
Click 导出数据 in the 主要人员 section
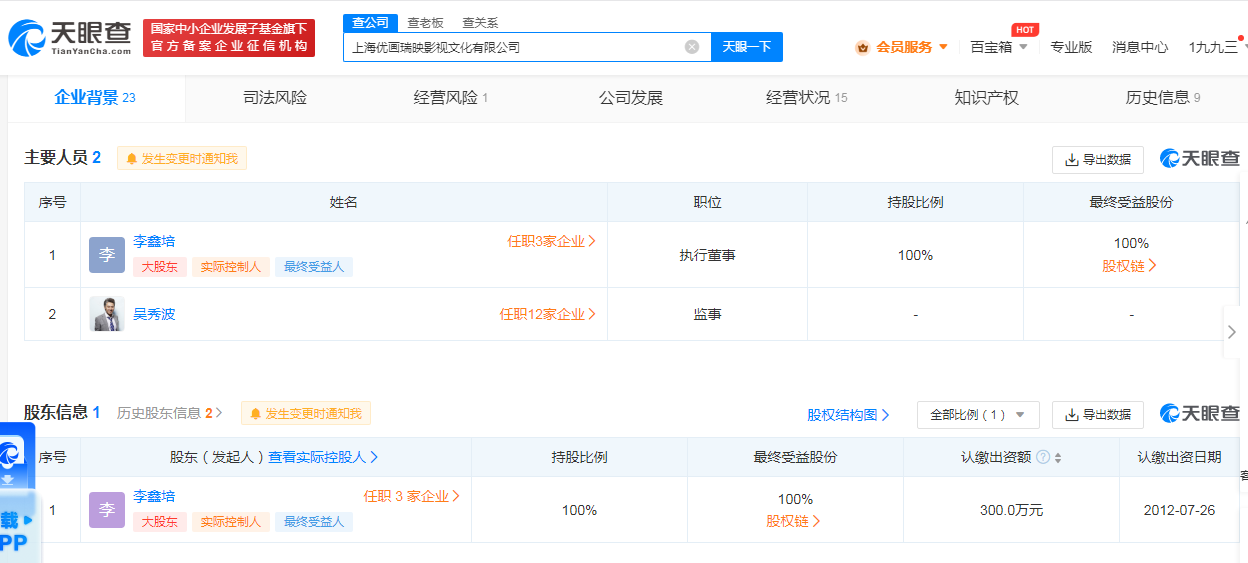point(1098,159)
